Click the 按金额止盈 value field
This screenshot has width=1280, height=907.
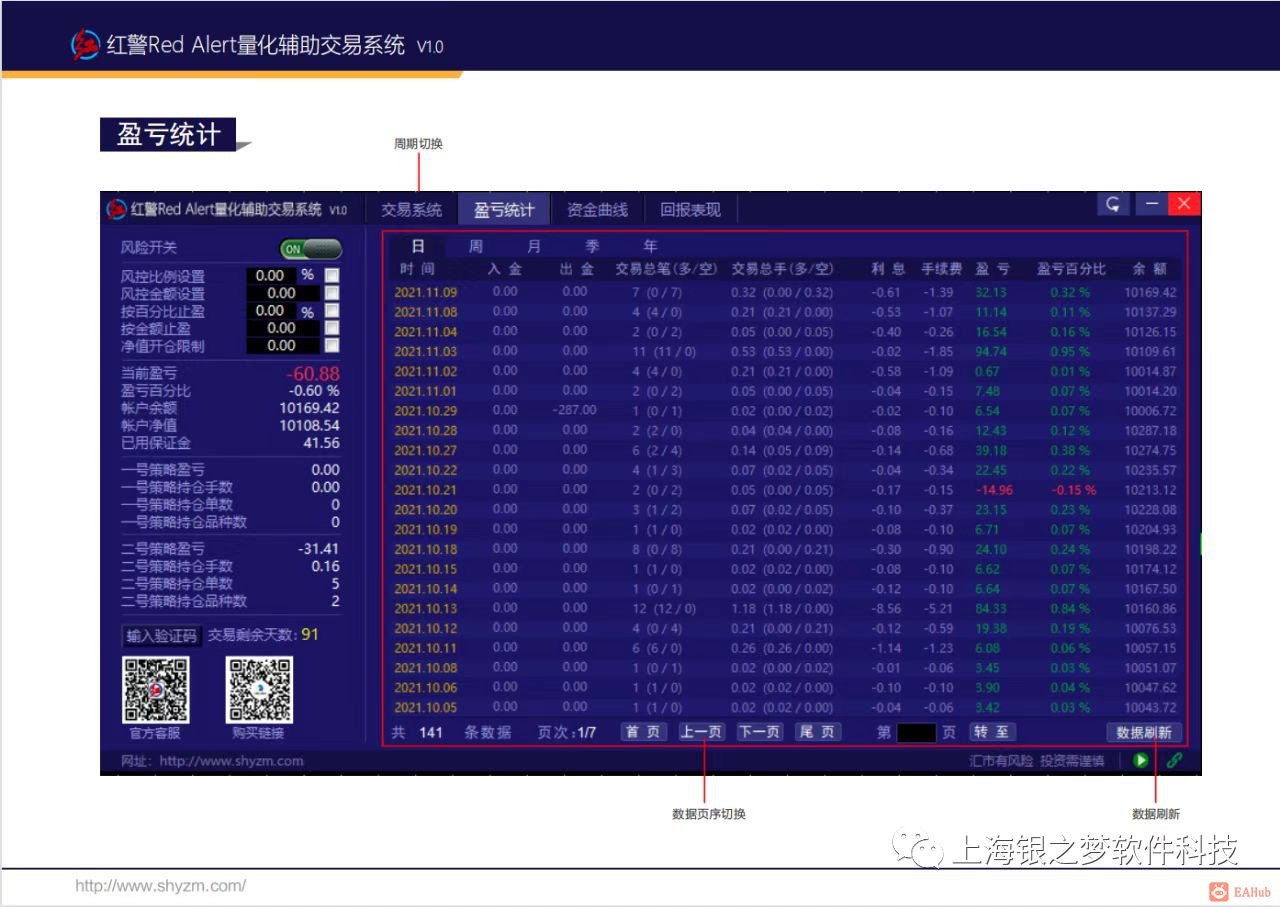282,328
